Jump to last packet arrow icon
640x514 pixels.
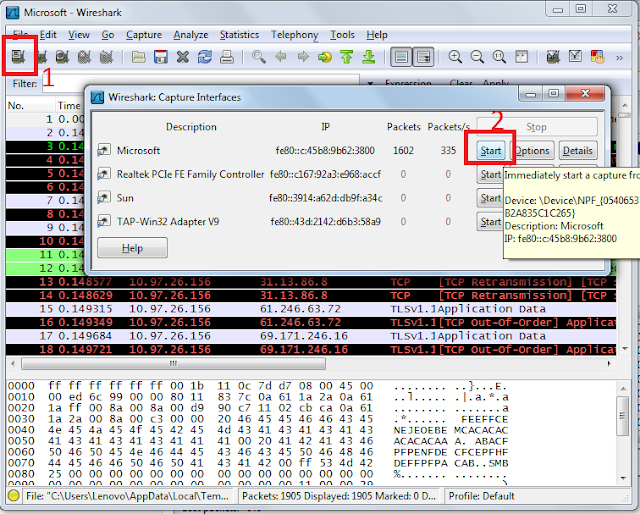pyautogui.click(x=369, y=57)
